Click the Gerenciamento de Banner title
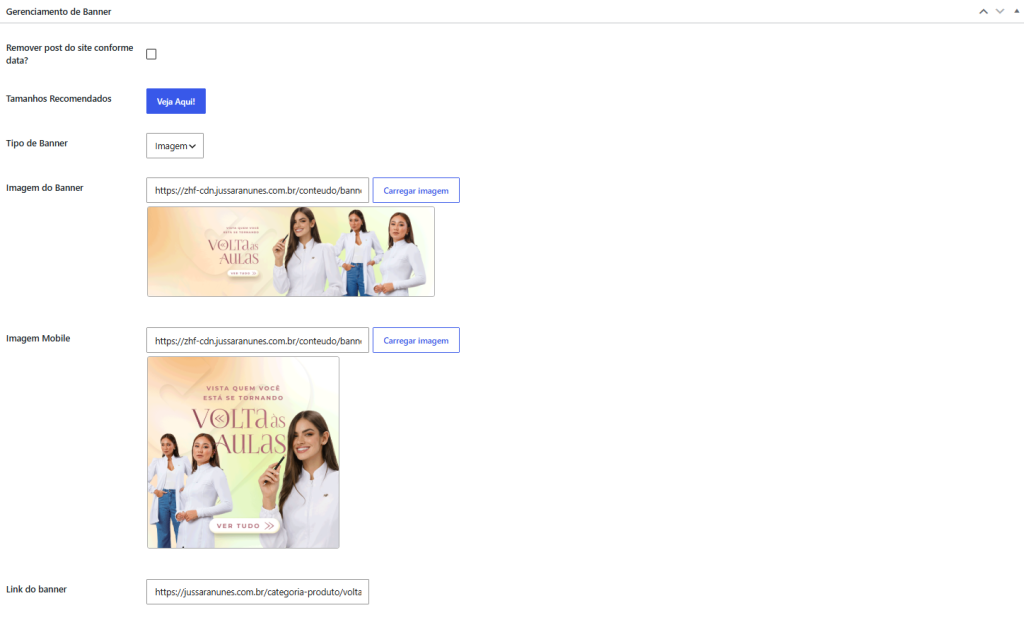Viewport: 1024px width, 620px height. pyautogui.click(x=59, y=12)
